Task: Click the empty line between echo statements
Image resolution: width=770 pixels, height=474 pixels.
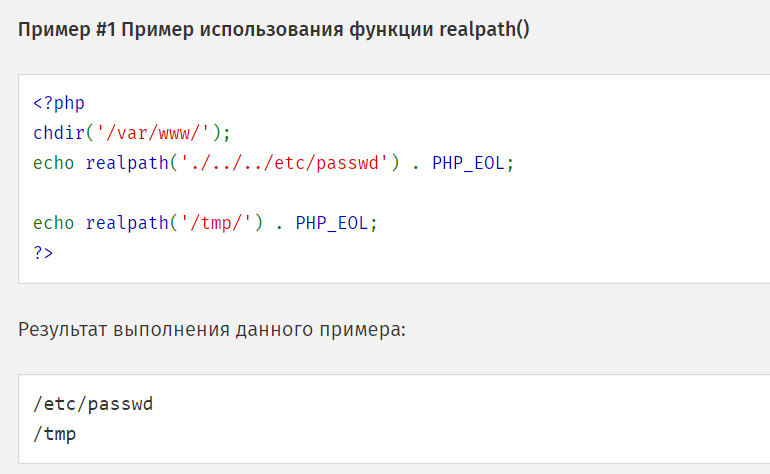Action: pyautogui.click(x=200, y=193)
